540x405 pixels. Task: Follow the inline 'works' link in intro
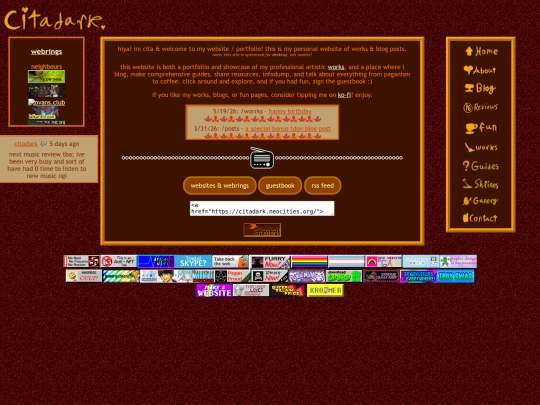[336, 67]
